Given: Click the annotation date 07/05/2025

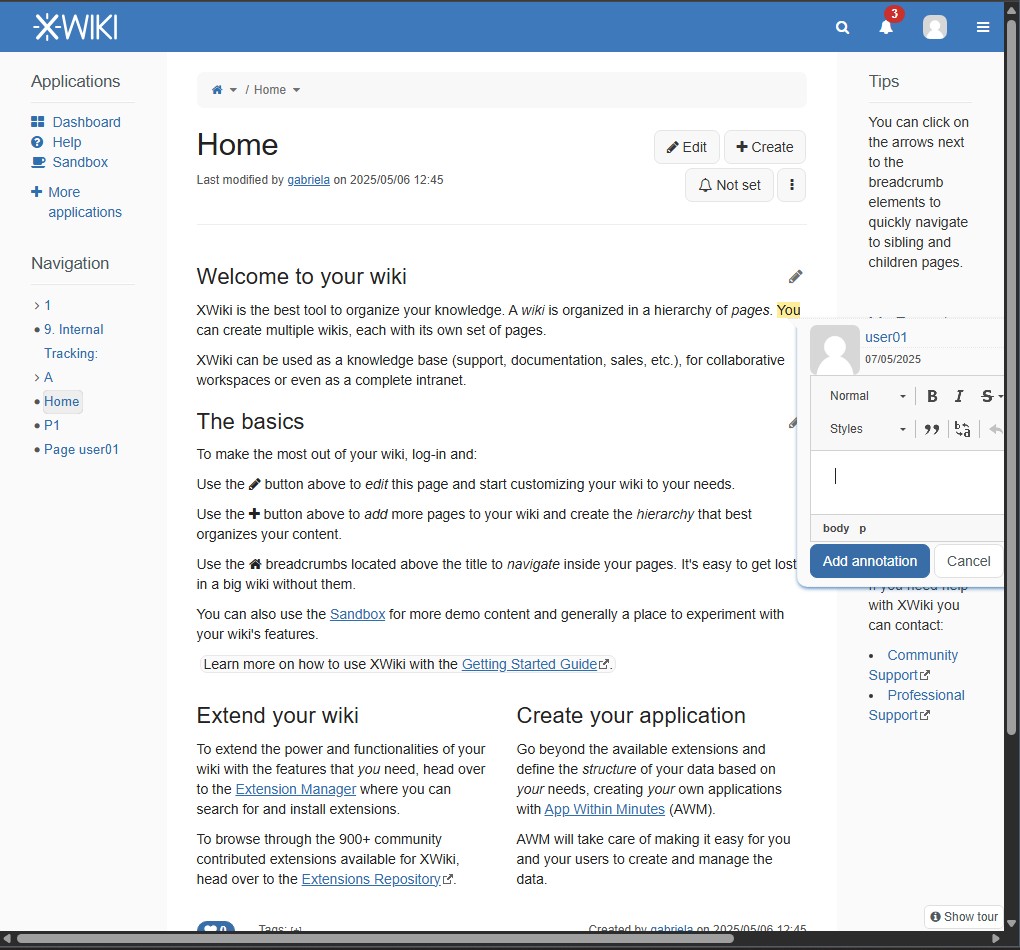Looking at the screenshot, I should click(x=892, y=359).
